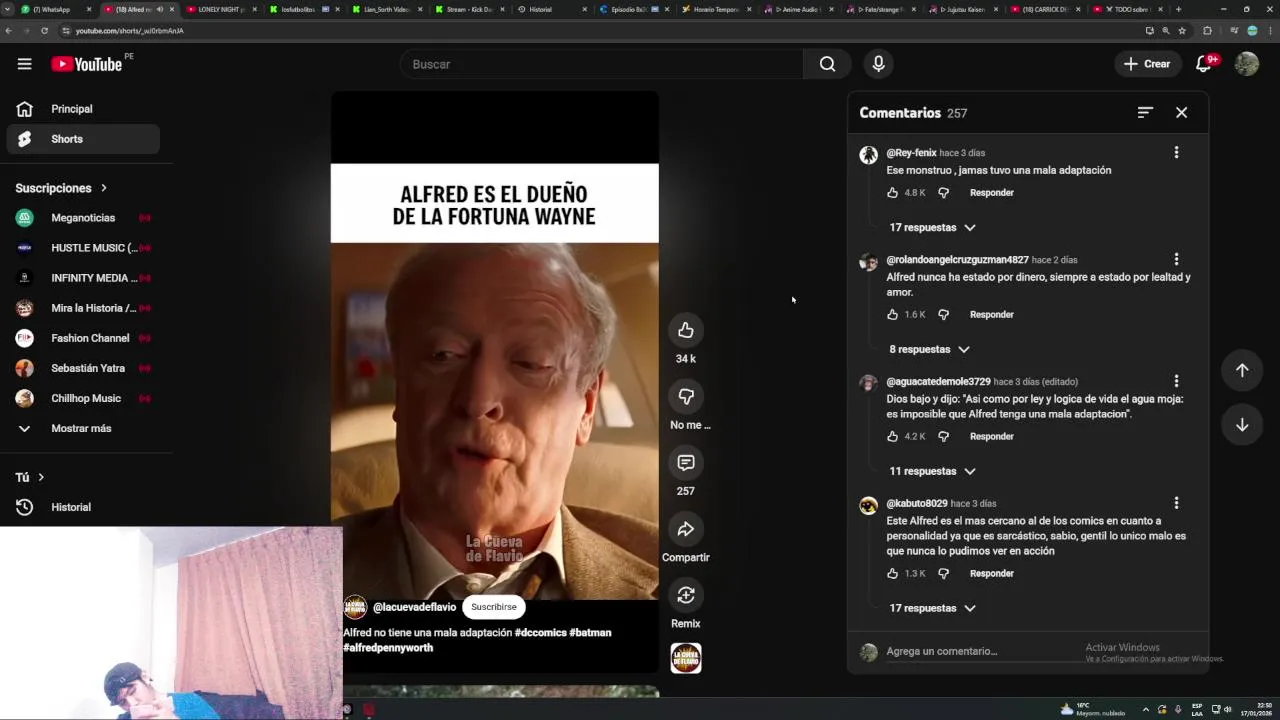Select Shorts in the sidebar
Viewport: 1280px width, 720px height.
click(83, 139)
